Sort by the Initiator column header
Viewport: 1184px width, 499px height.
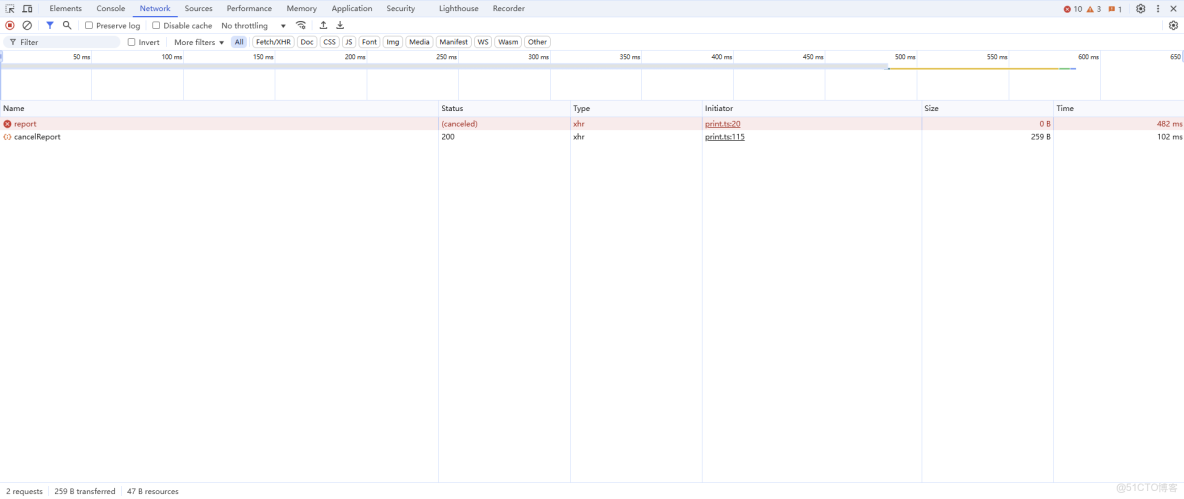pyautogui.click(x=812, y=109)
